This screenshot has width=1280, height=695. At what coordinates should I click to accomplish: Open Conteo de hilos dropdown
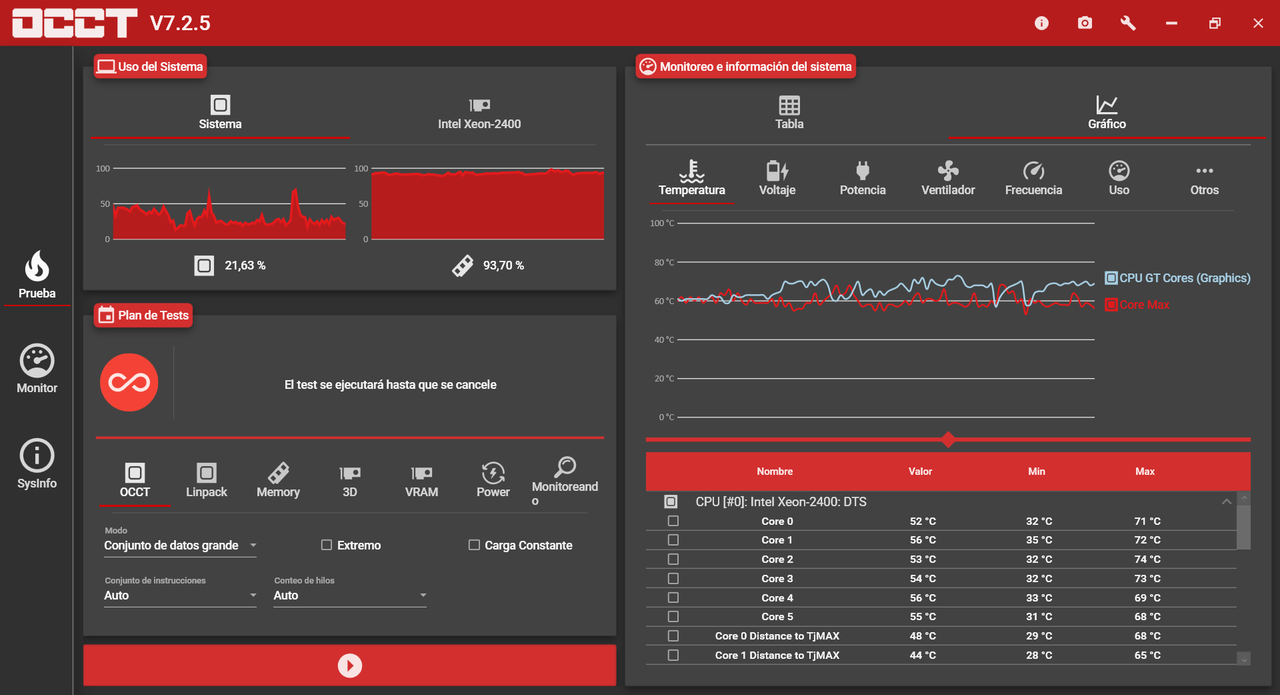351,595
